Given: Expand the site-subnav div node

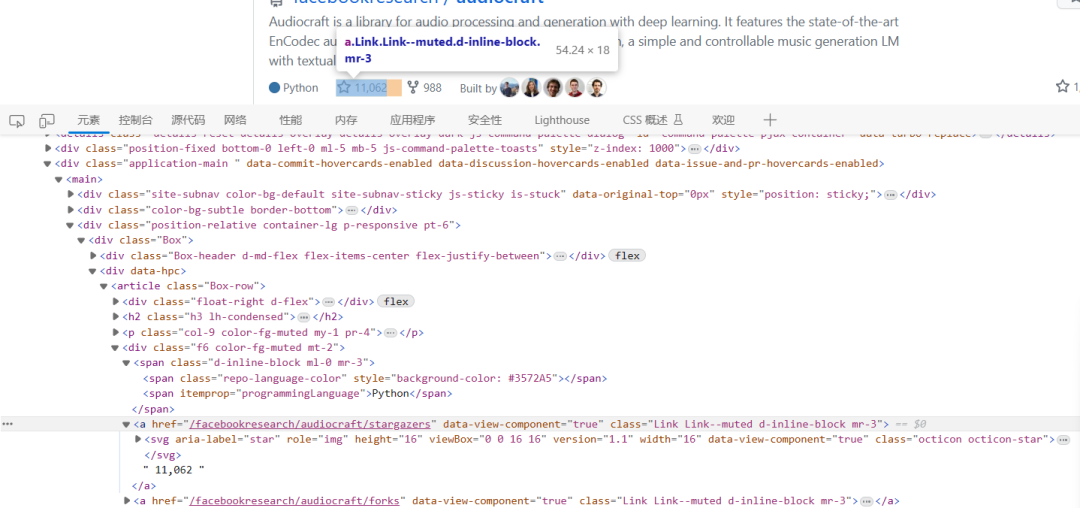Looking at the screenshot, I should pyautogui.click(x=70, y=195).
